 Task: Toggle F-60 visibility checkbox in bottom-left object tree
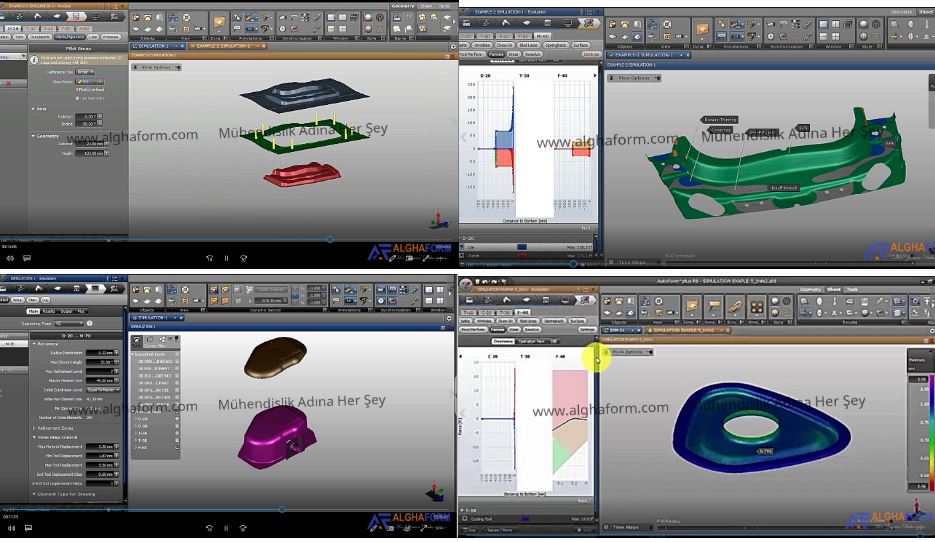(x=177, y=447)
